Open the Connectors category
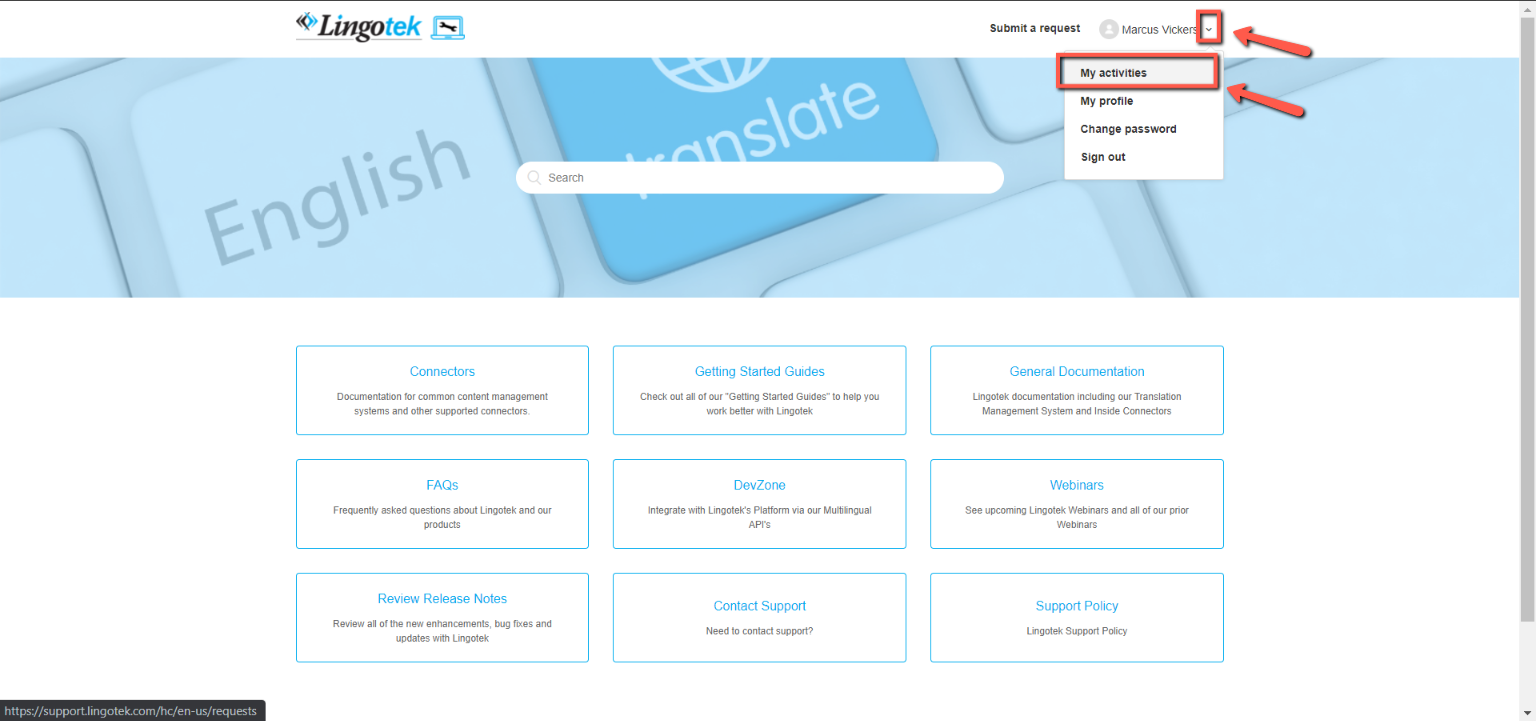The height and width of the screenshot is (721, 1536). (x=442, y=372)
